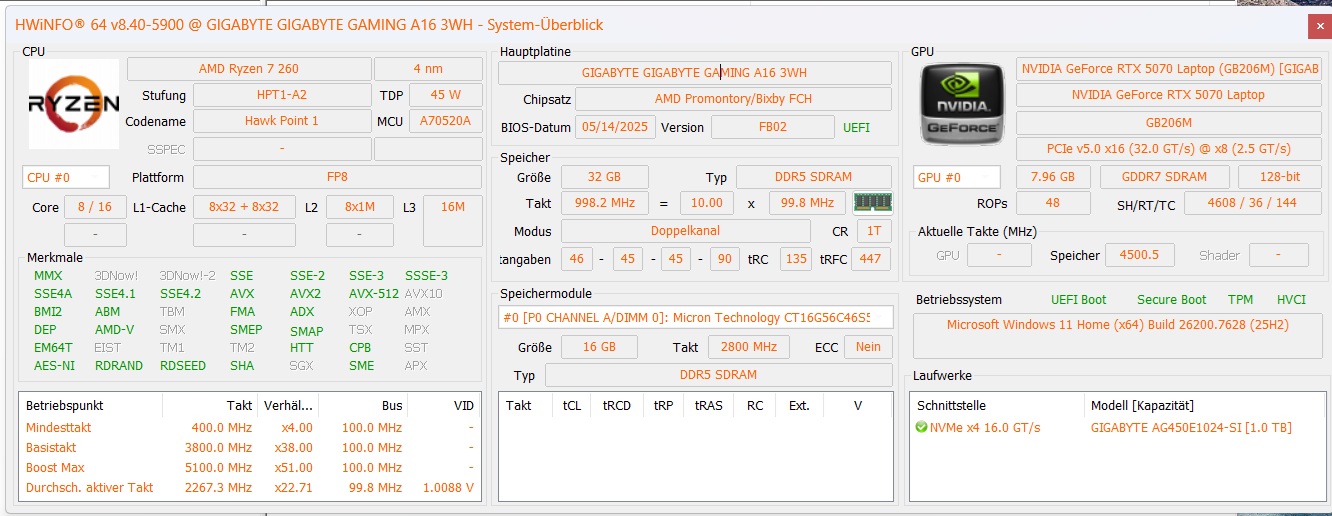Click the FP8 platform field

coord(337,177)
